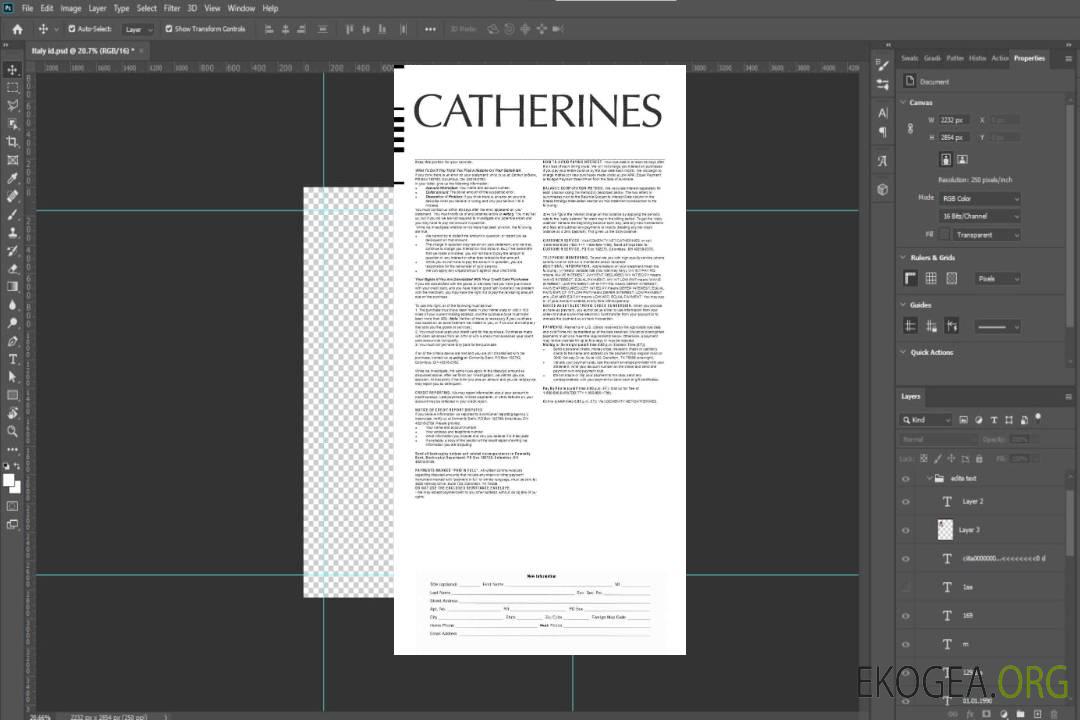Image resolution: width=1080 pixels, height=720 pixels.
Task: Select the Path Selection arrow tool
Action: click(x=12, y=377)
